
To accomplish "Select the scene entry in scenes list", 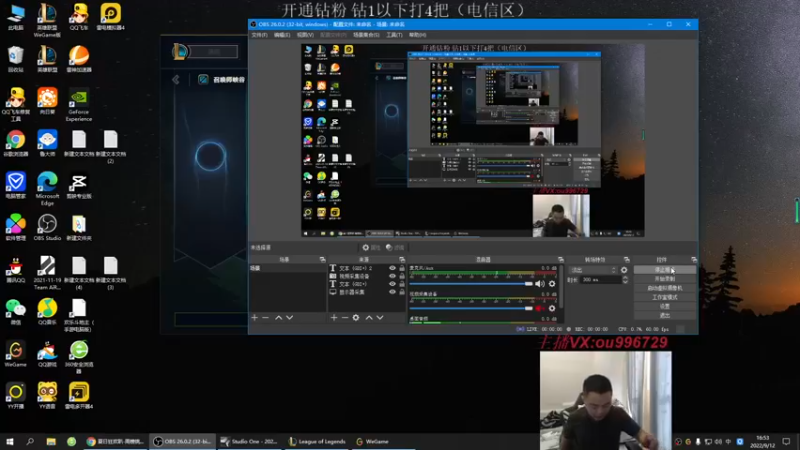I will 287,268.
